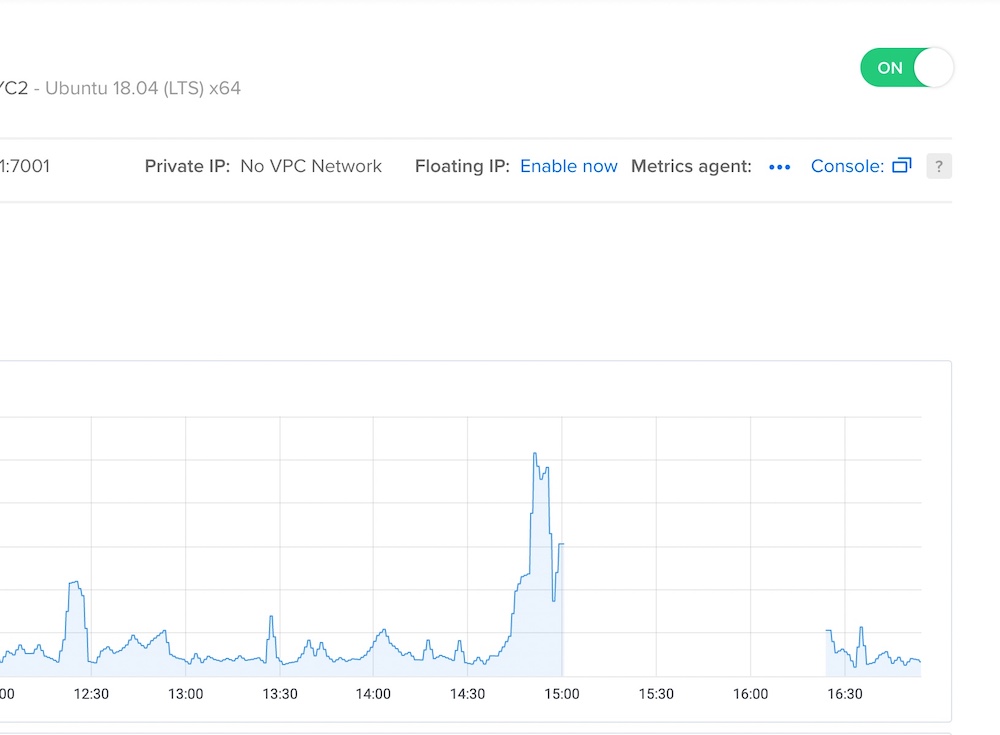Click the 13:00 time axis label

[185, 694]
